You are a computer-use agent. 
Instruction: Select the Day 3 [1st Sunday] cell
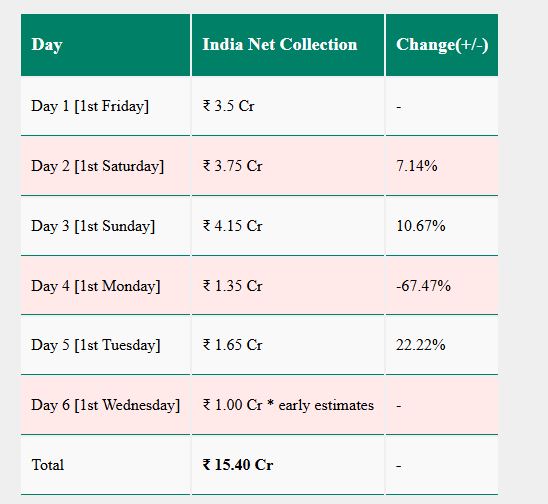(105, 226)
